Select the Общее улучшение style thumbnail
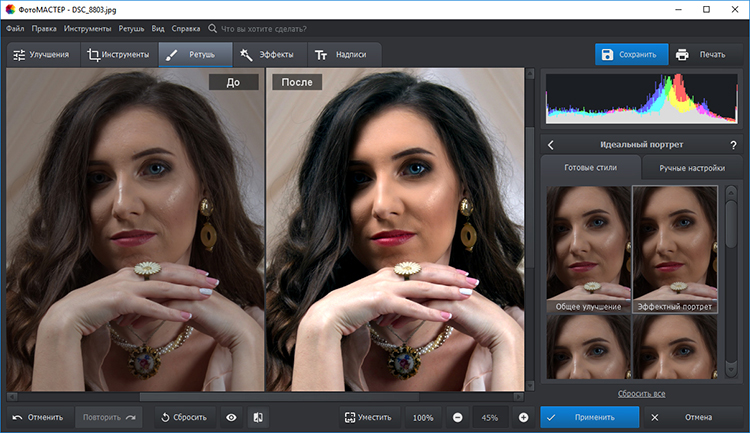Screen dimensions: 750x433 (588, 250)
